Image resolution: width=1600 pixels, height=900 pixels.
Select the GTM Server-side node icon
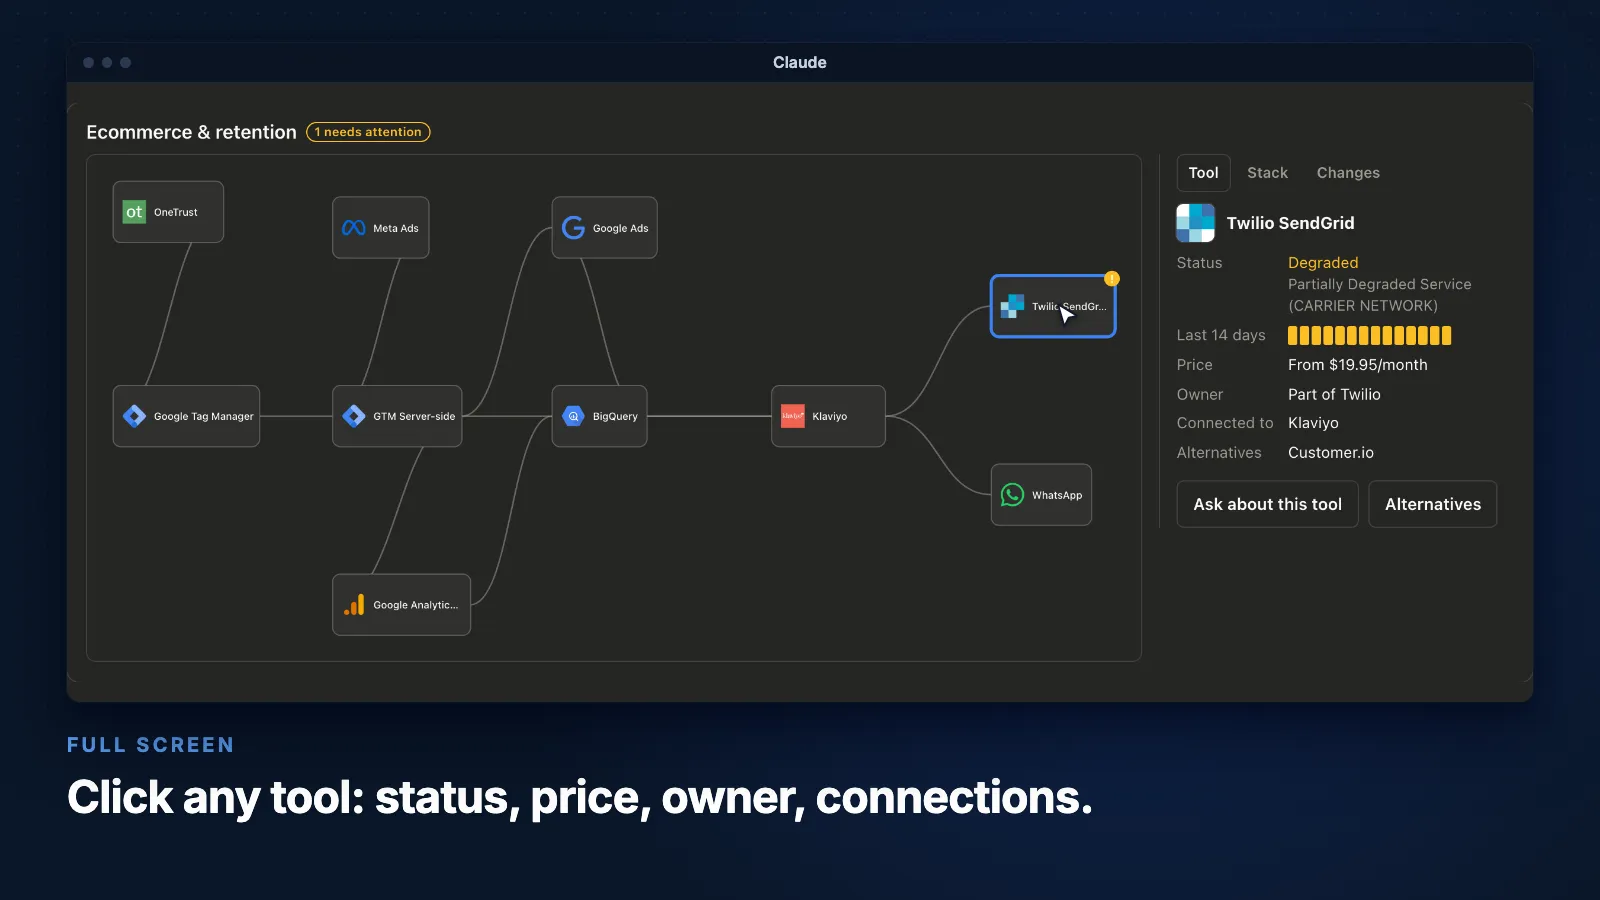tap(353, 416)
